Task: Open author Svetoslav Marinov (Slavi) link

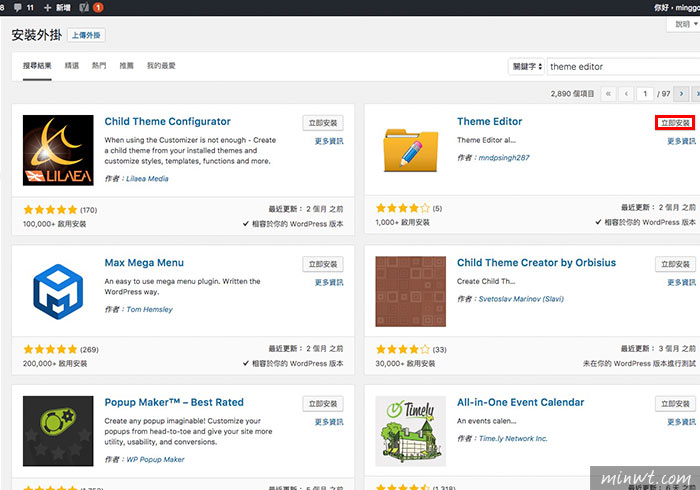Action: 521,299
